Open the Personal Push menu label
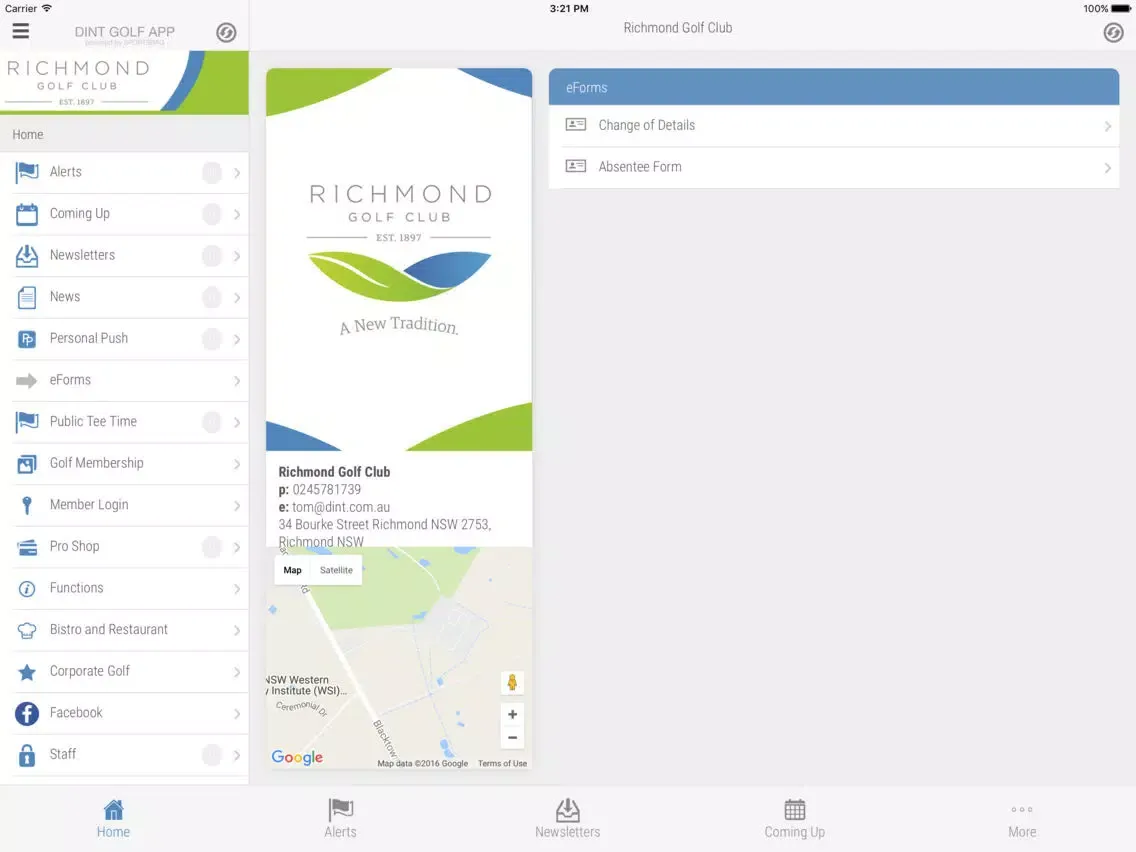This screenshot has height=852, width=1136. [x=88, y=338]
